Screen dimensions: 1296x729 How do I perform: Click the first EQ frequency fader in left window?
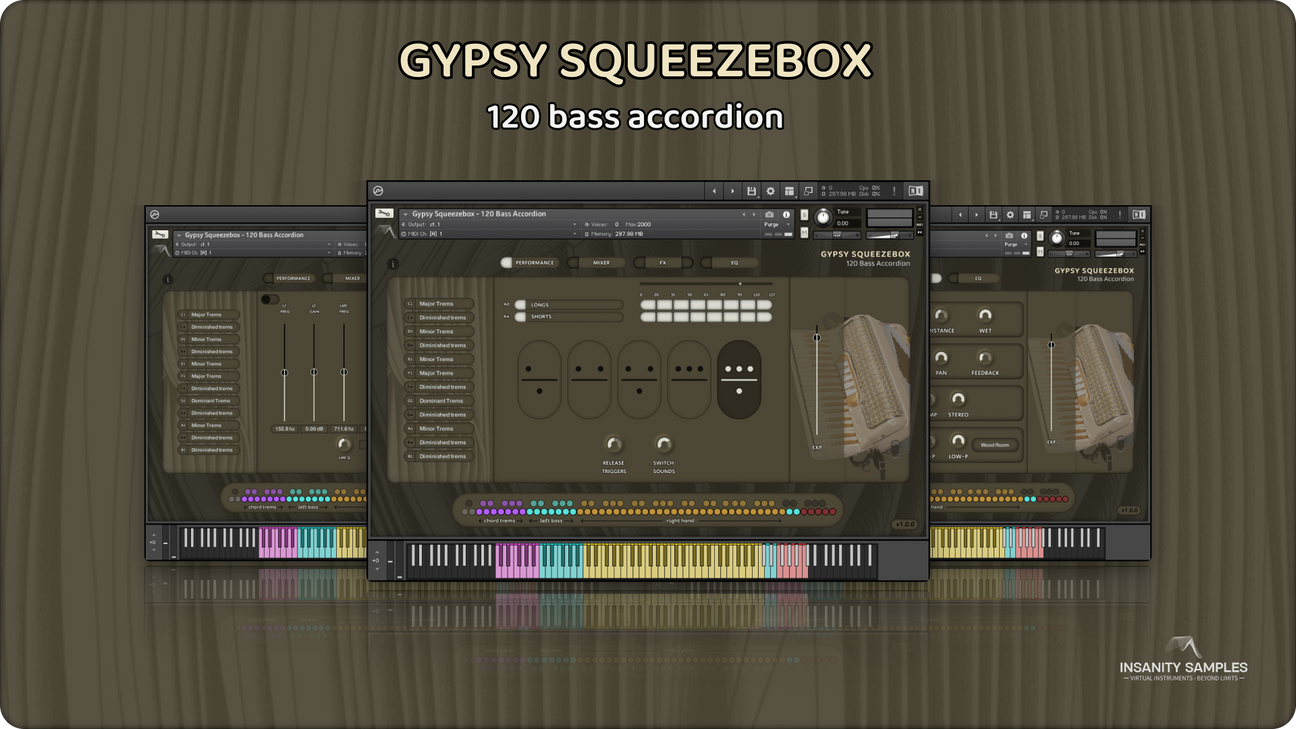(284, 372)
